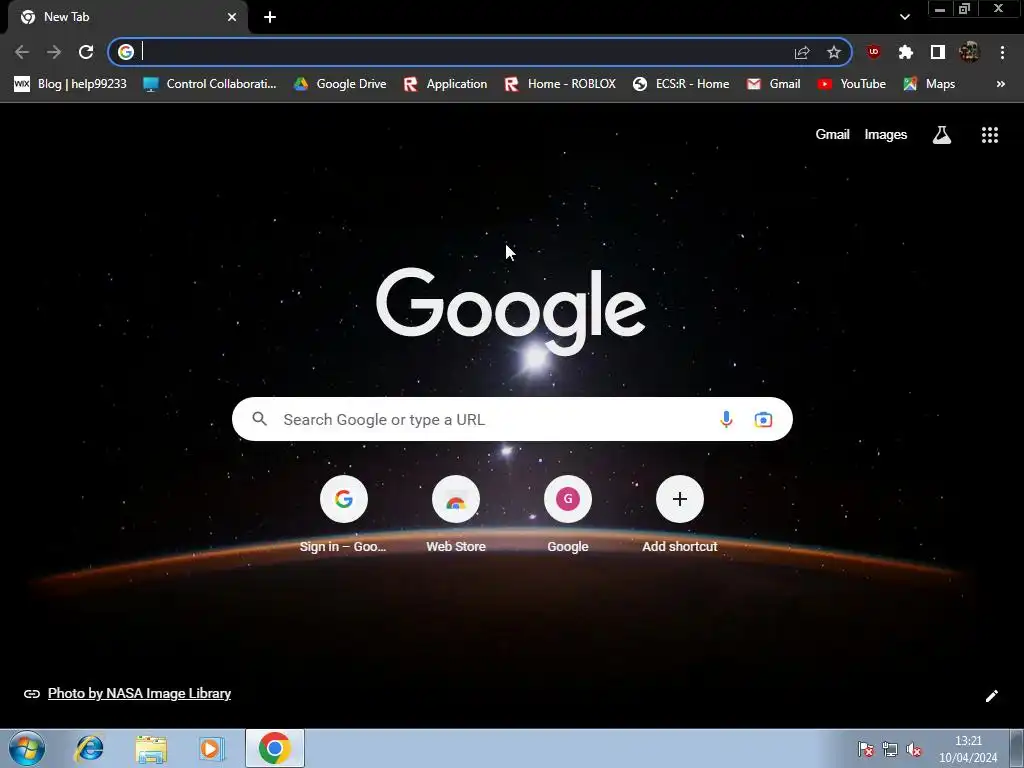Screen dimensions: 1024x768
Task: Expand the tab search chevron
Action: 904,17
